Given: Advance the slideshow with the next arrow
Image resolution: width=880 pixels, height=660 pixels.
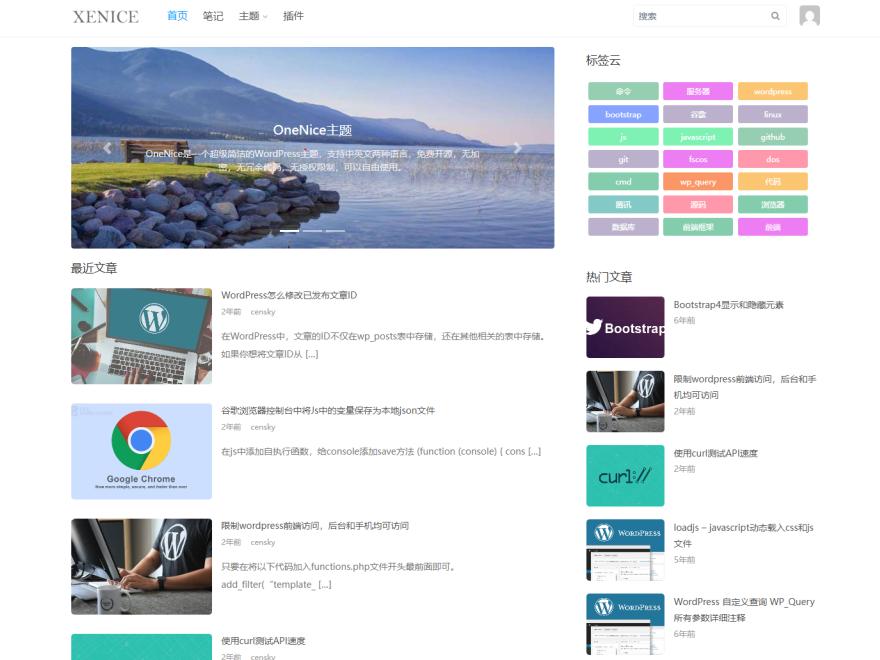Looking at the screenshot, I should click(518, 147).
